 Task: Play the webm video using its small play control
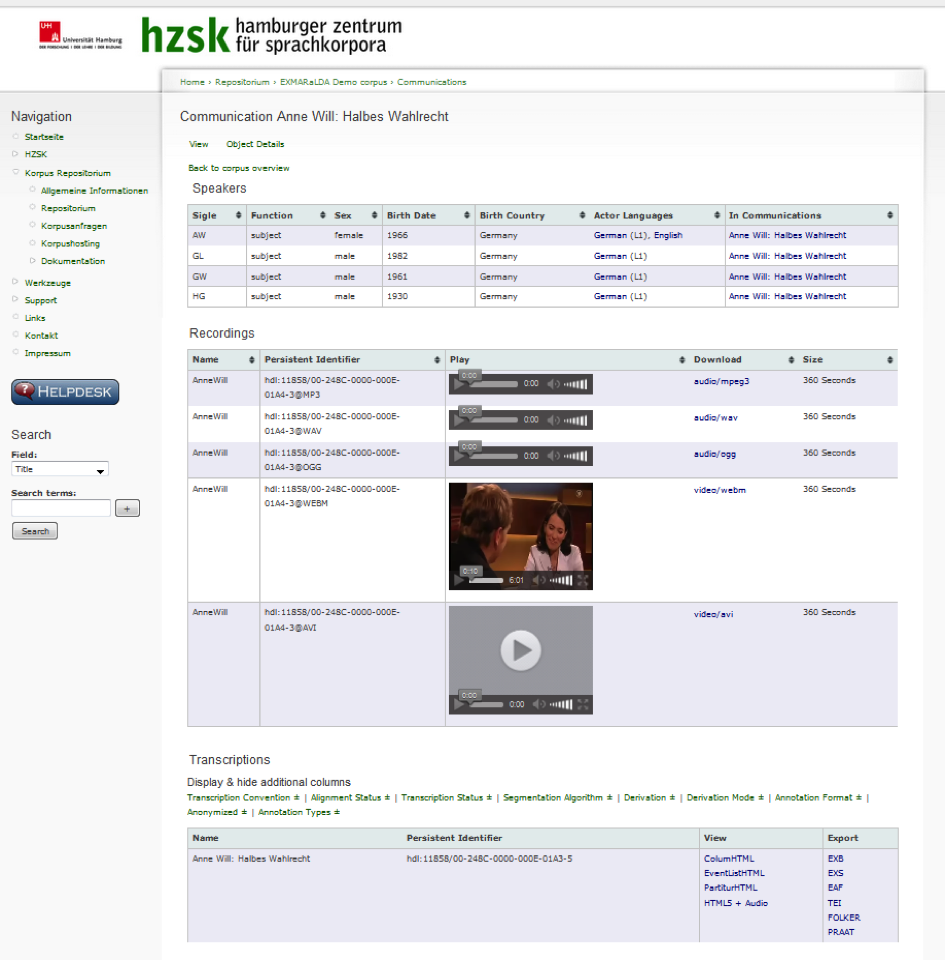pos(459,580)
